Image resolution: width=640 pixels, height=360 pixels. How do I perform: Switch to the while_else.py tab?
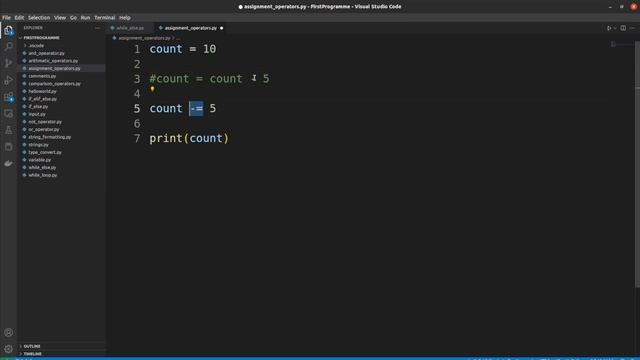130,28
